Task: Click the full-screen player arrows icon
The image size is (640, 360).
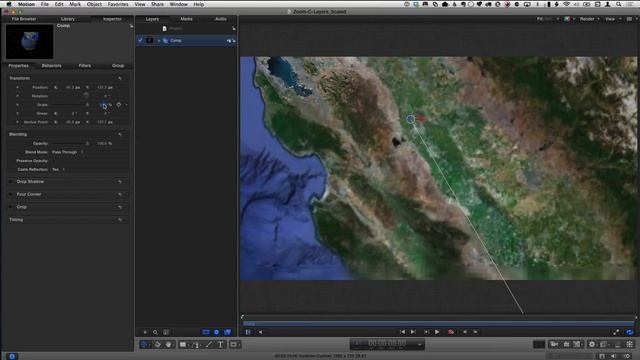Action: 616,332
